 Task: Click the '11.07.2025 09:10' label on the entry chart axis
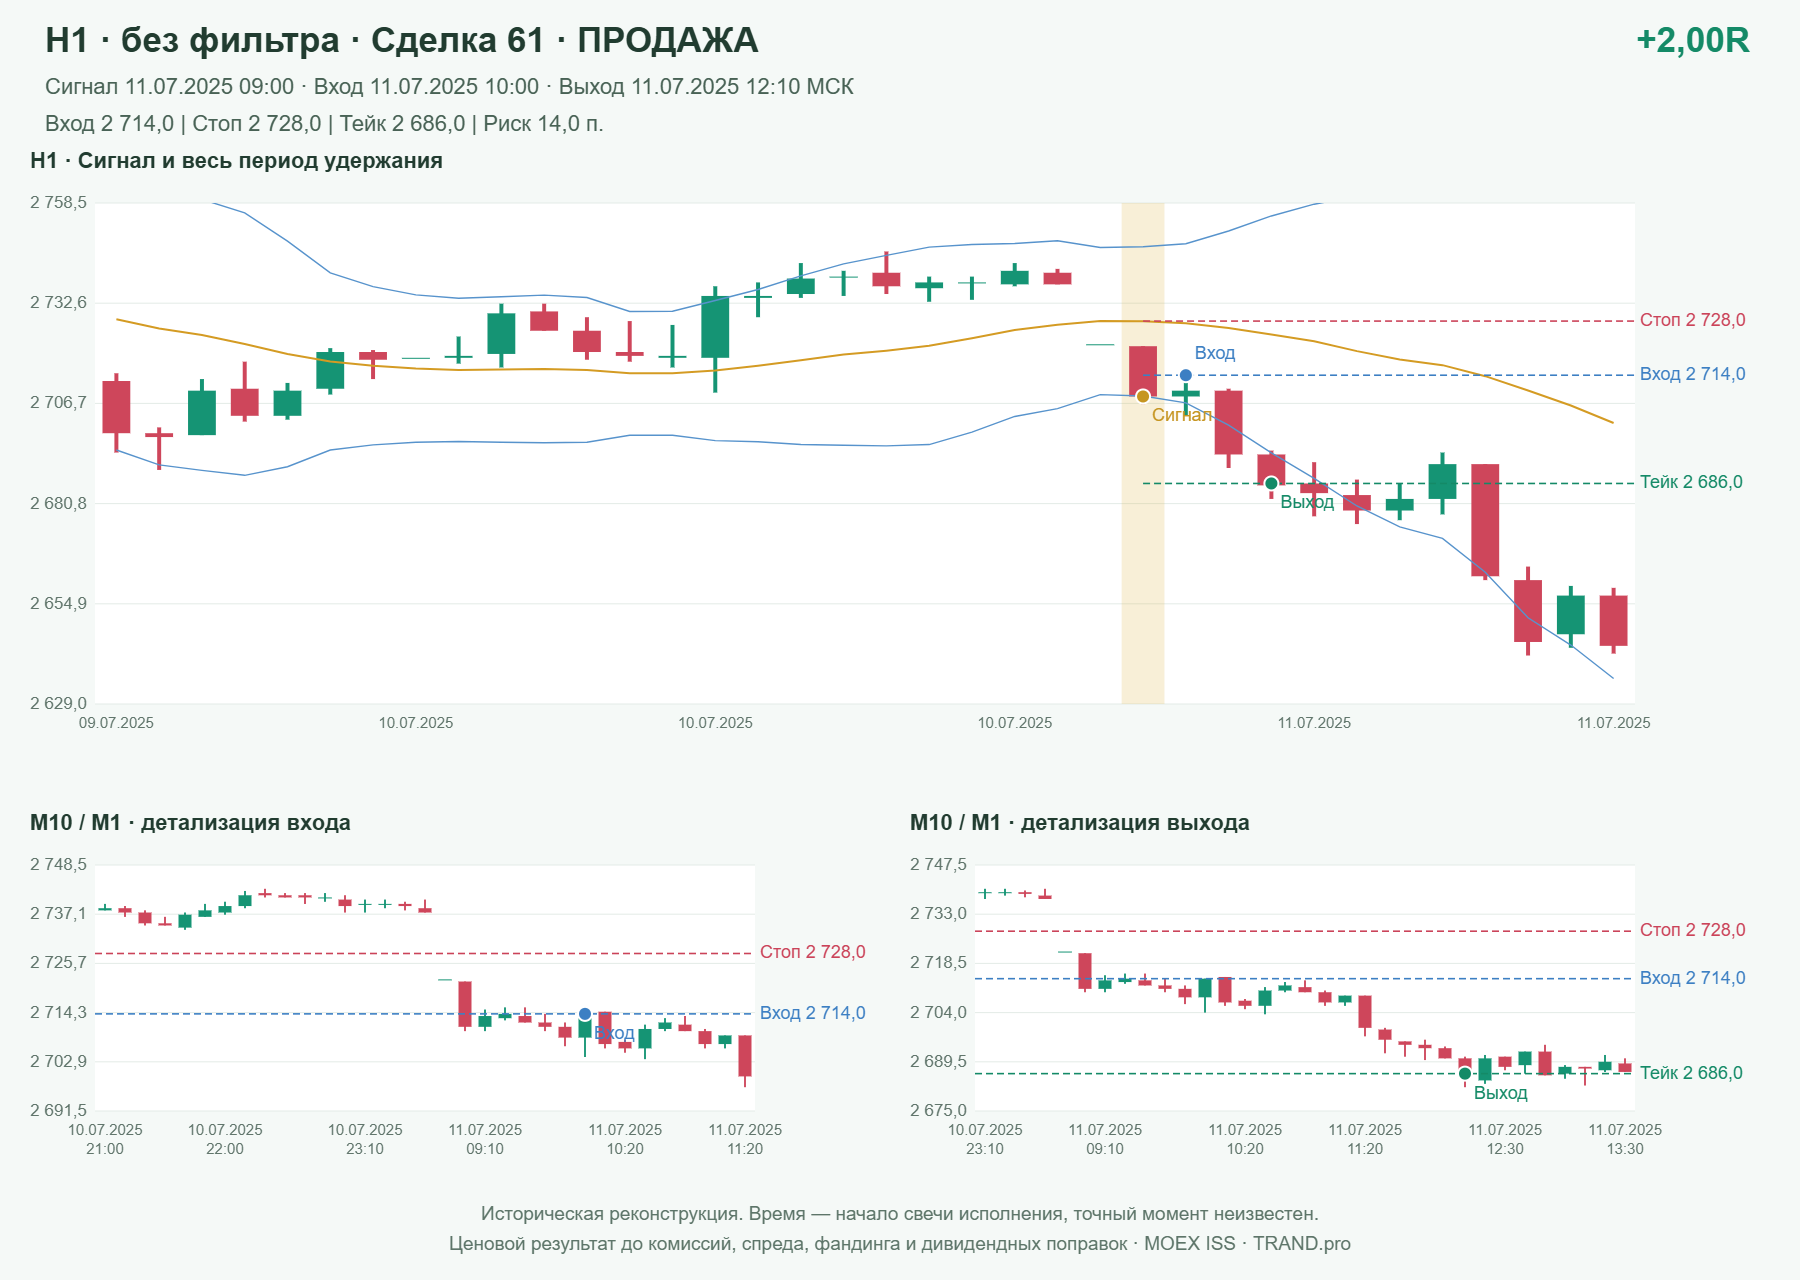click(485, 1139)
